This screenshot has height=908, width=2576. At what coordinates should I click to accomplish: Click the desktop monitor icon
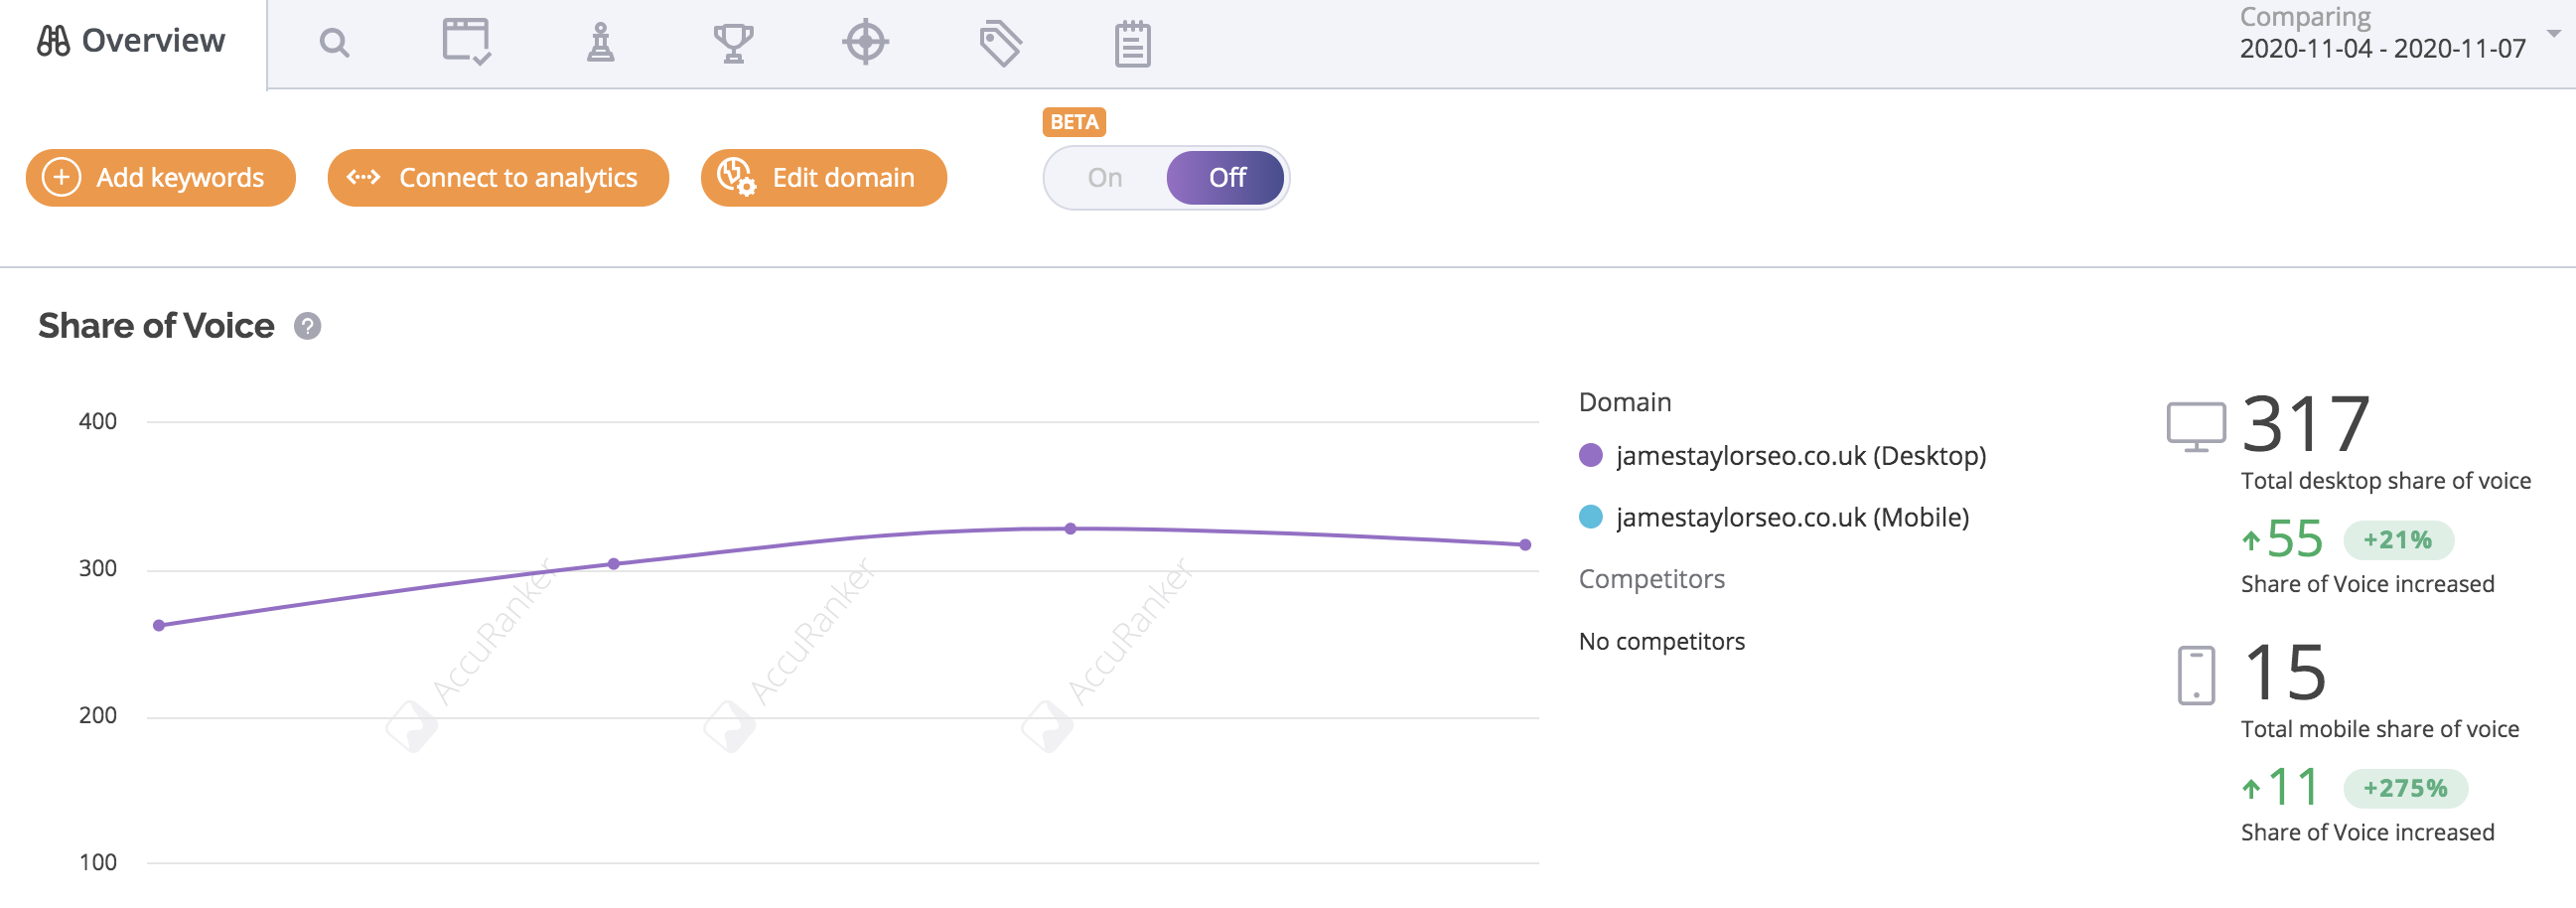2196,428
